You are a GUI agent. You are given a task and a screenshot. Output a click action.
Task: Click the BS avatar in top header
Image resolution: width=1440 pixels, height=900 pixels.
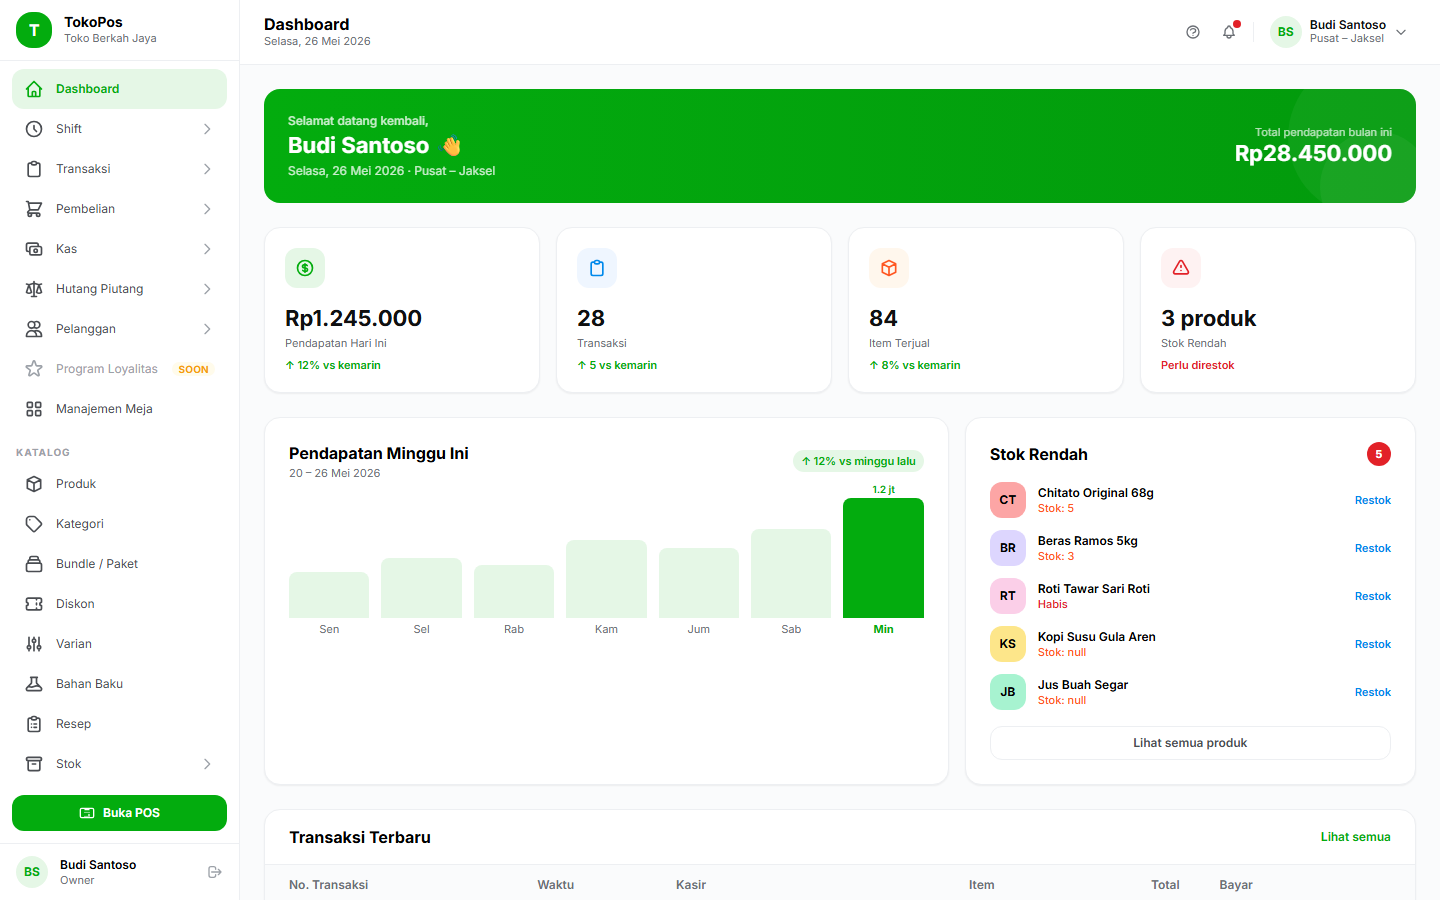point(1286,32)
